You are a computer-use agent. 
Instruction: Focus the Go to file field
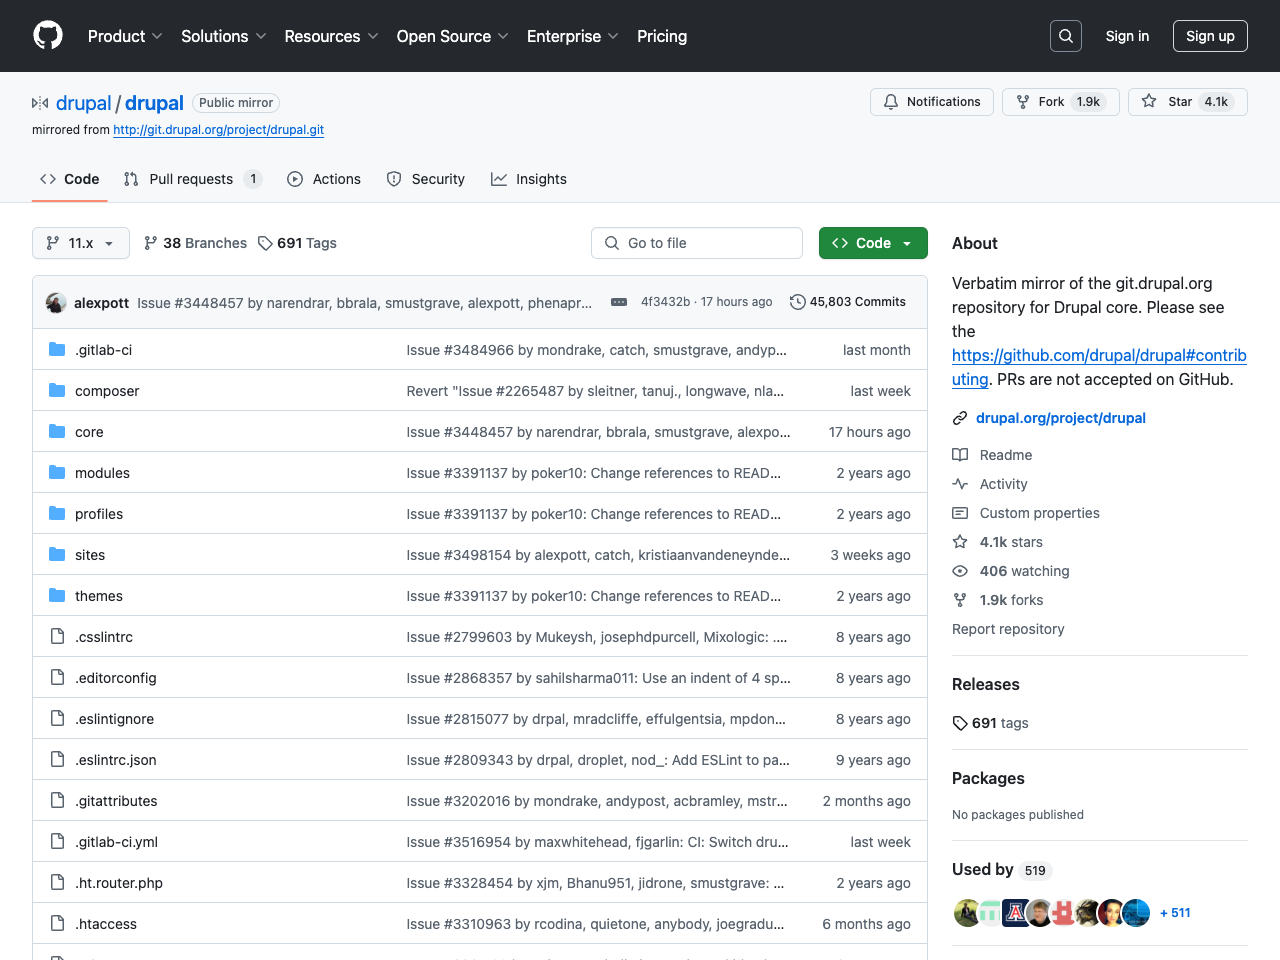pyautogui.click(x=697, y=243)
